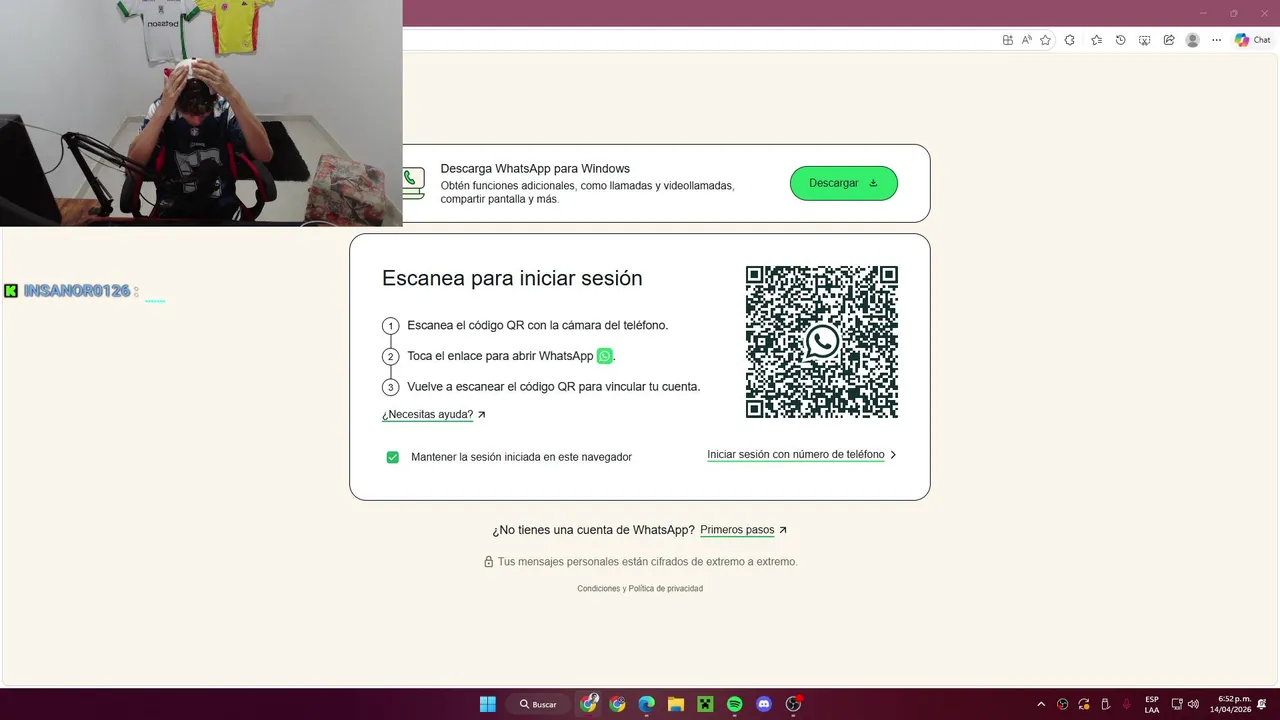Open the Settings and more ellipsis menu

[1217, 40]
